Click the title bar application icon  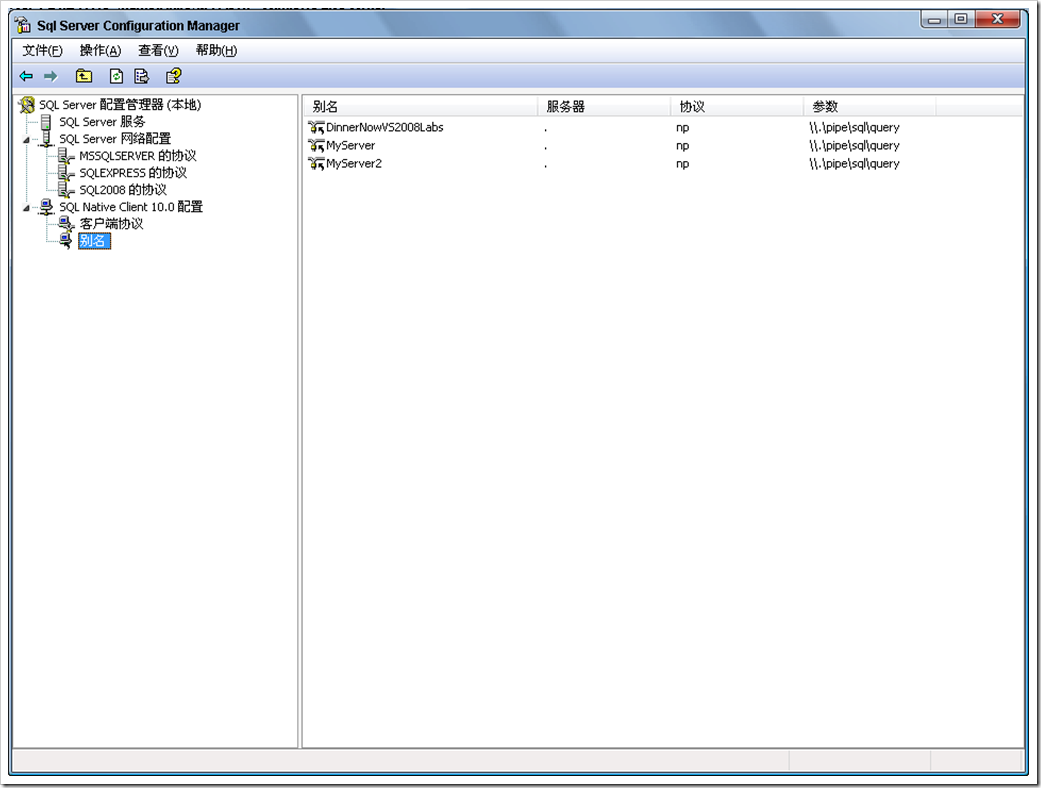(23, 25)
